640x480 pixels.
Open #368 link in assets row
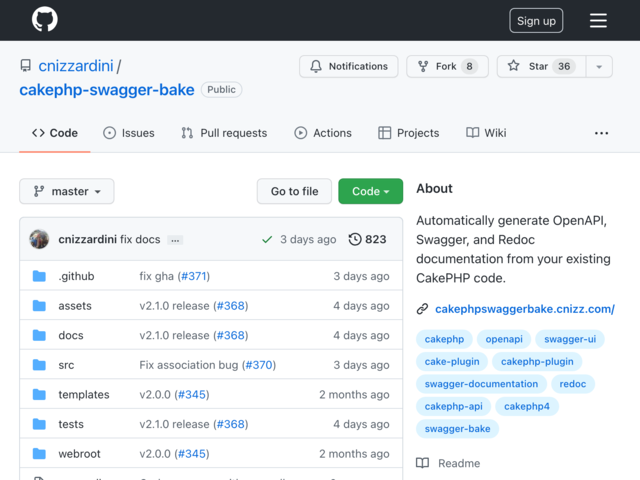pos(231,306)
